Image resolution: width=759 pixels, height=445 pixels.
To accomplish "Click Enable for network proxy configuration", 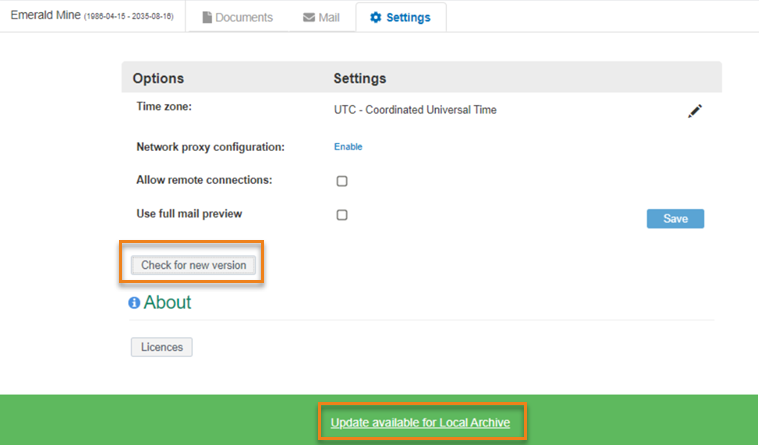I will pos(348,147).
